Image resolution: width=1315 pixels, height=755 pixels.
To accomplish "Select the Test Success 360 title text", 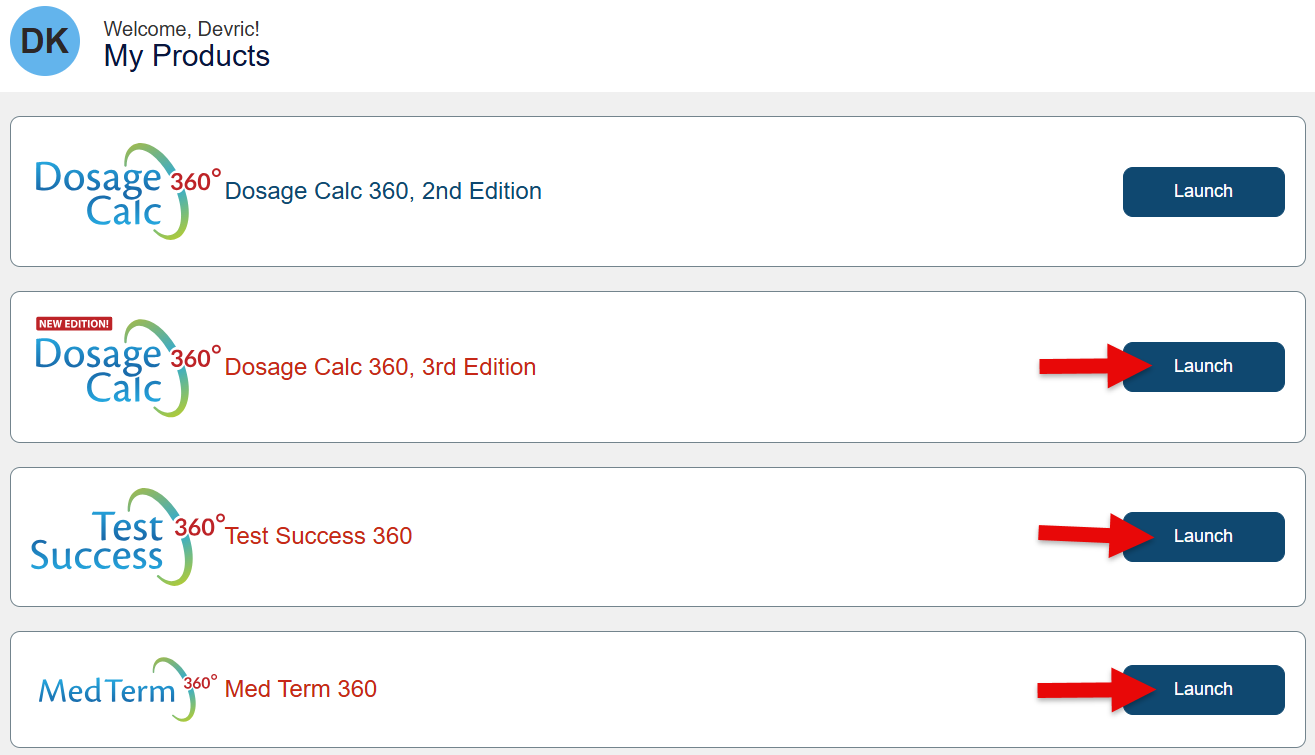I will tap(318, 536).
